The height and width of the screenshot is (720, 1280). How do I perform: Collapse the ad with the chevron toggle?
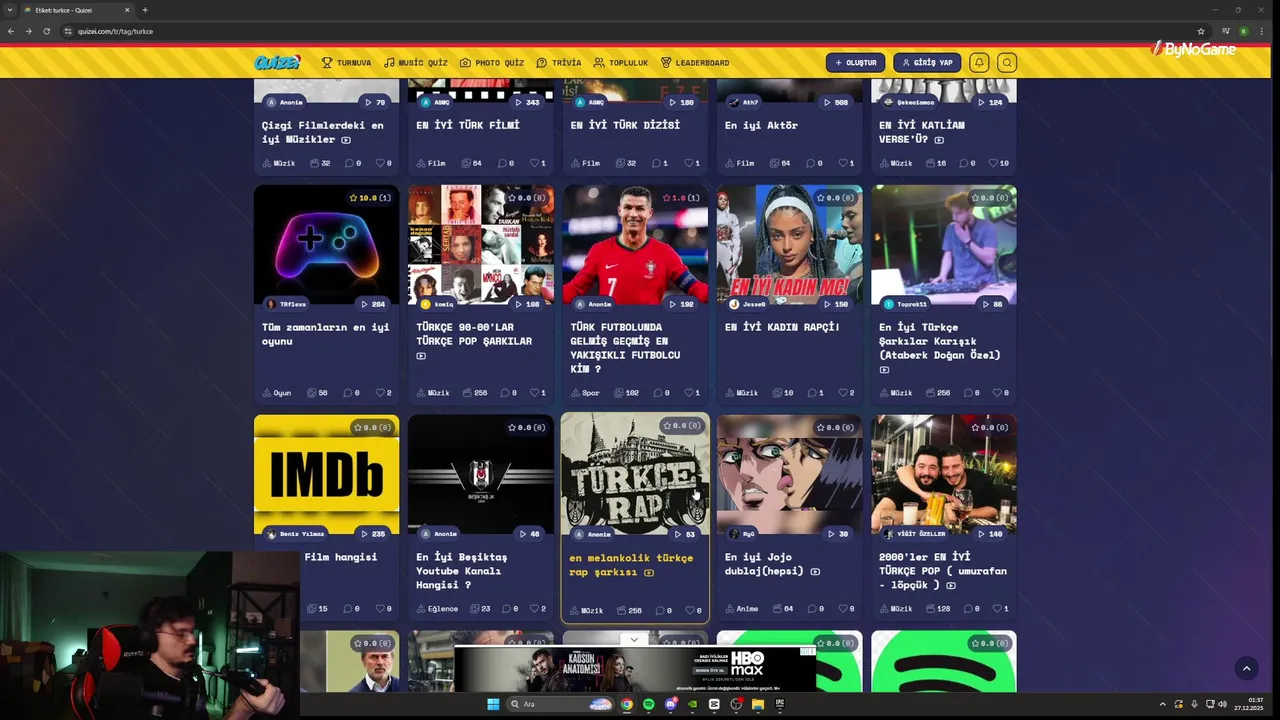click(634, 639)
